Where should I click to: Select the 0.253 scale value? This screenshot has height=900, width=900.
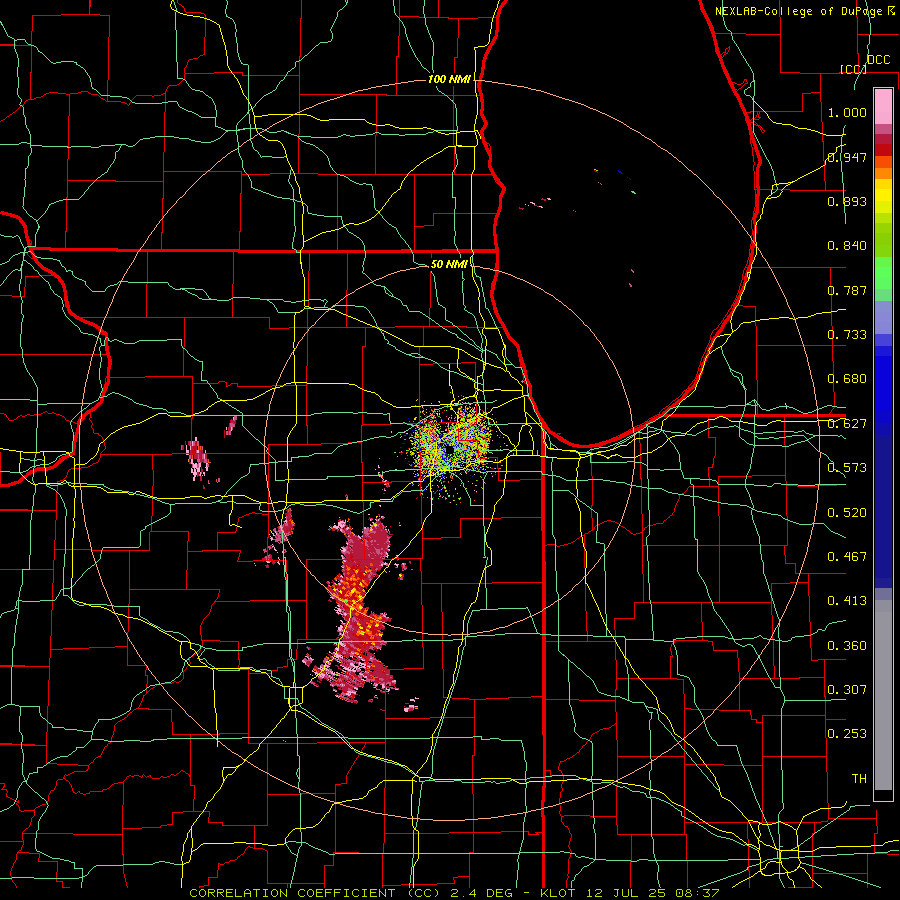click(x=847, y=734)
